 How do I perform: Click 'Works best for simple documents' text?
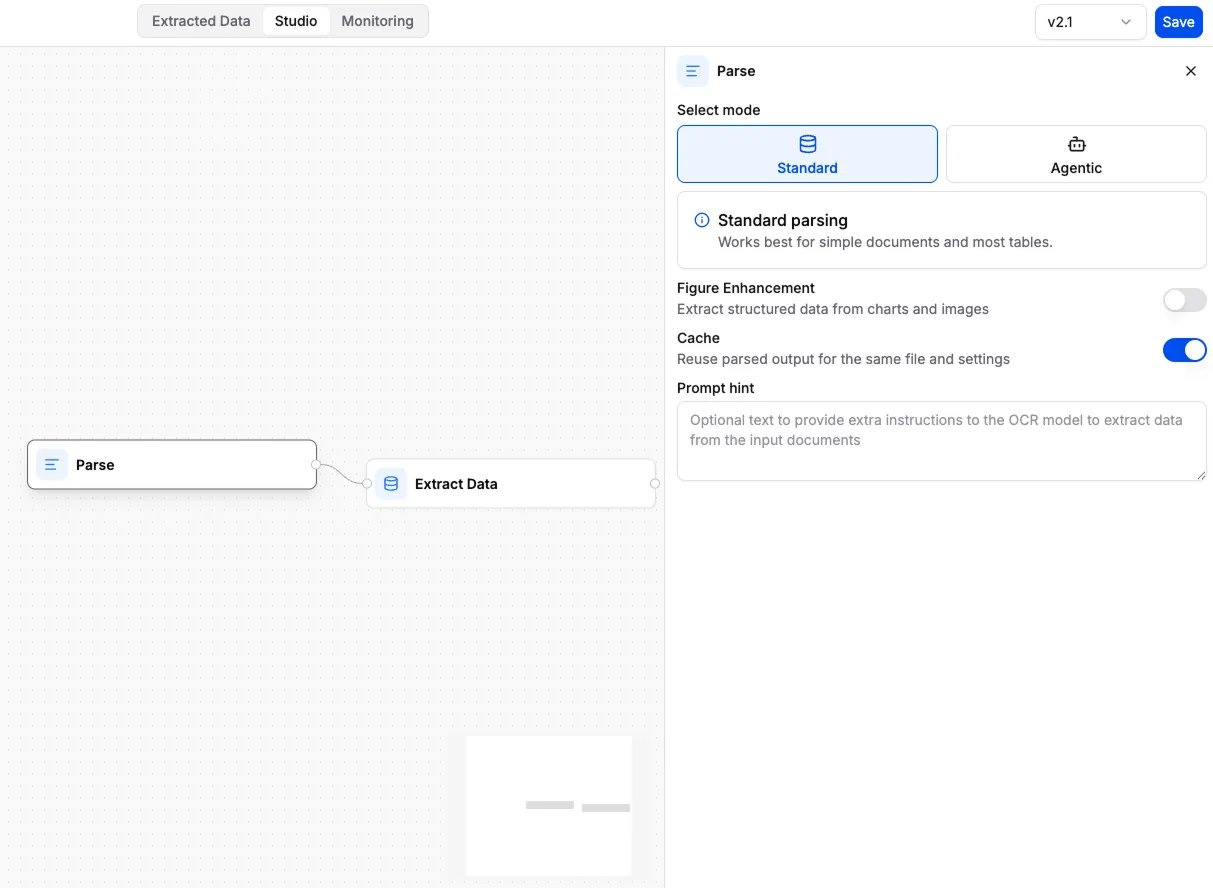[x=885, y=242]
